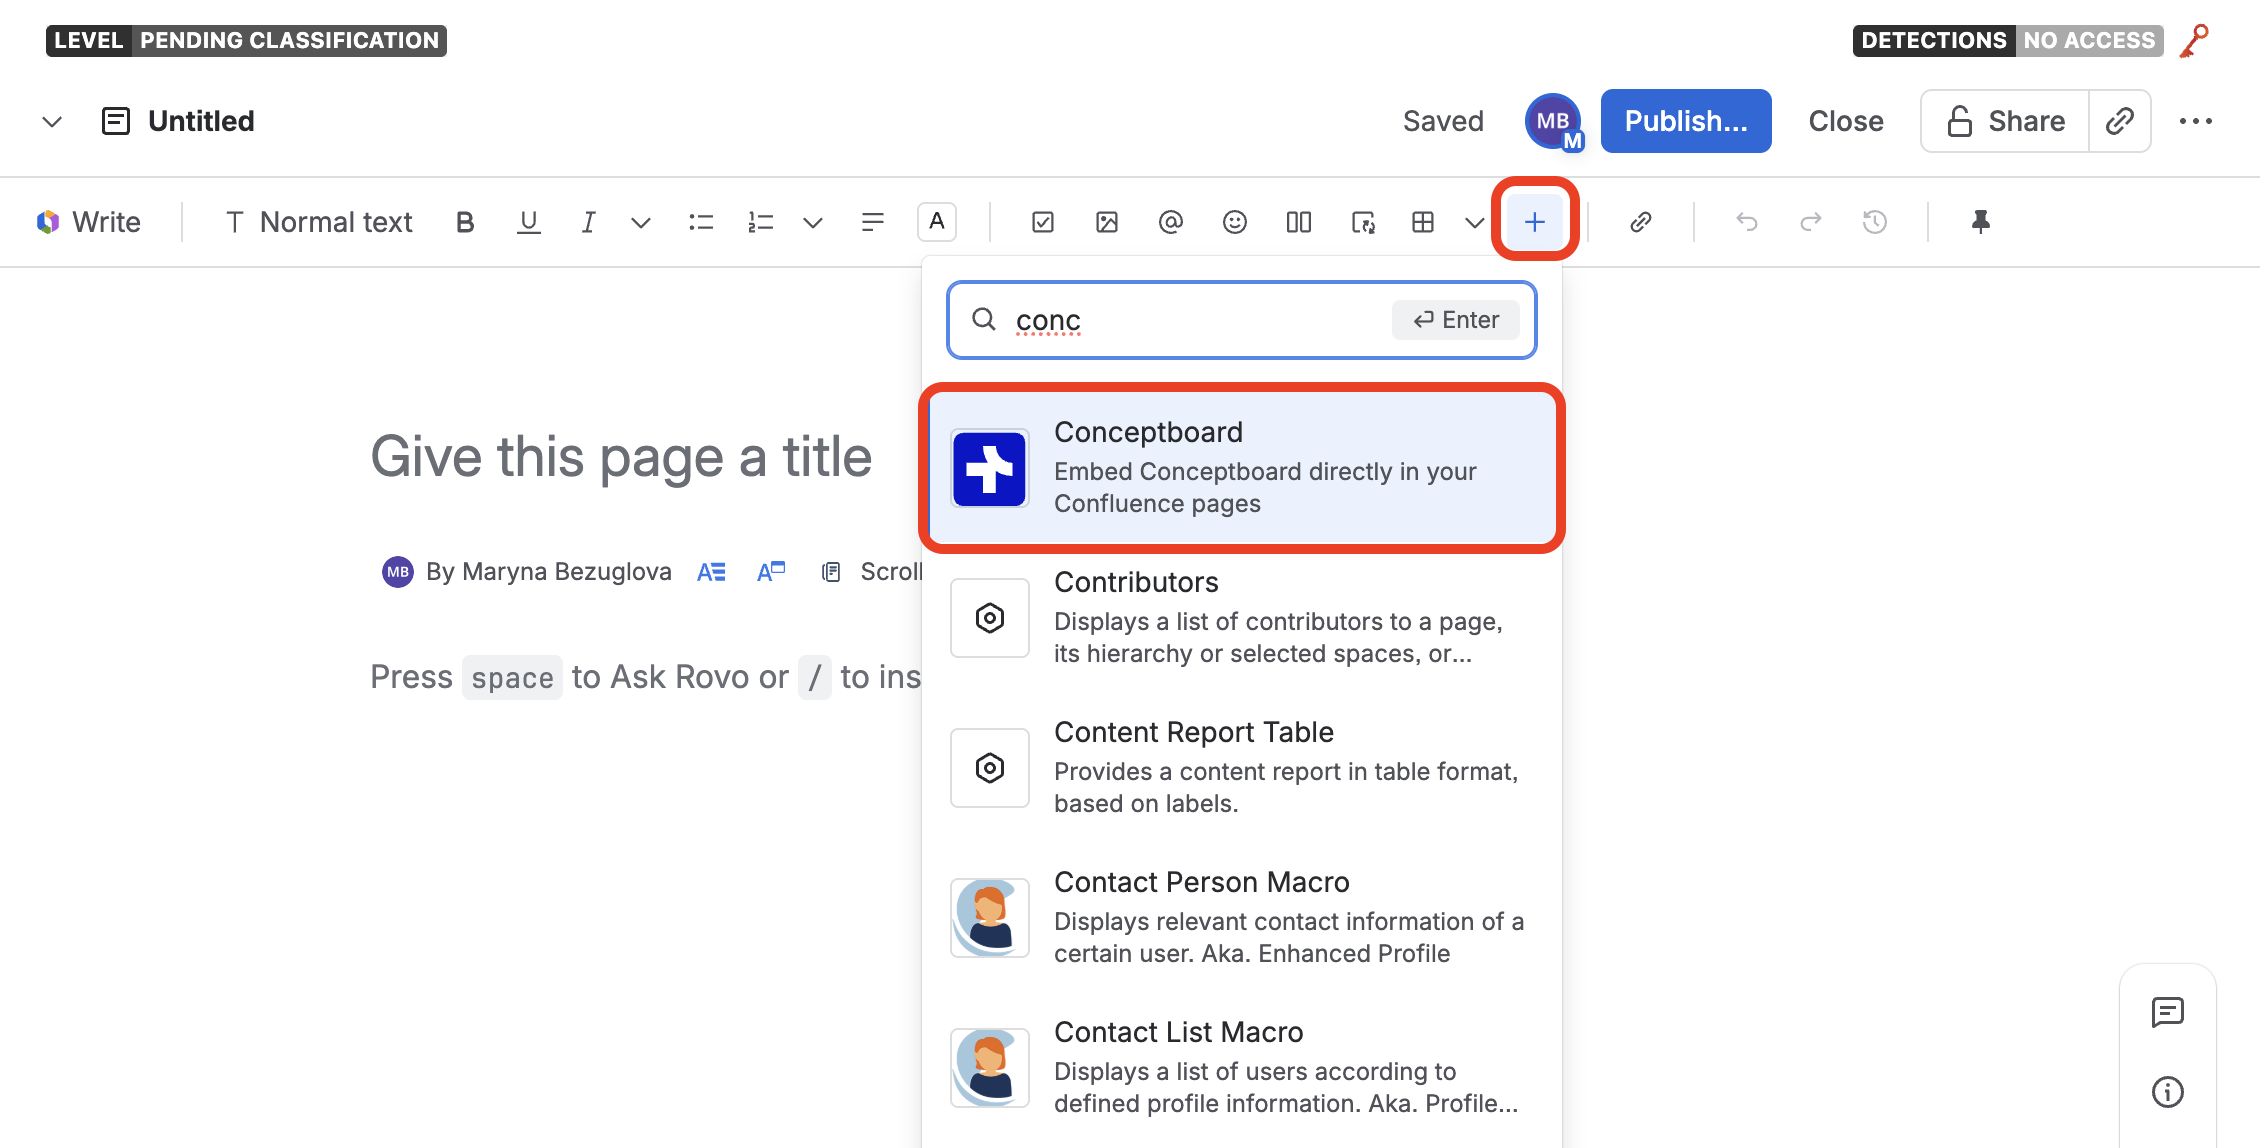Click the page body placeholder text

(645, 677)
